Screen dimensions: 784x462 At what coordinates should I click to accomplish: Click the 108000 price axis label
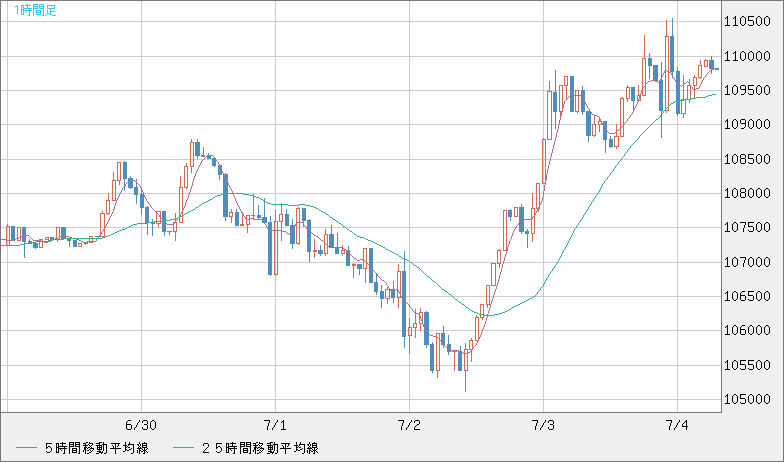click(747, 194)
